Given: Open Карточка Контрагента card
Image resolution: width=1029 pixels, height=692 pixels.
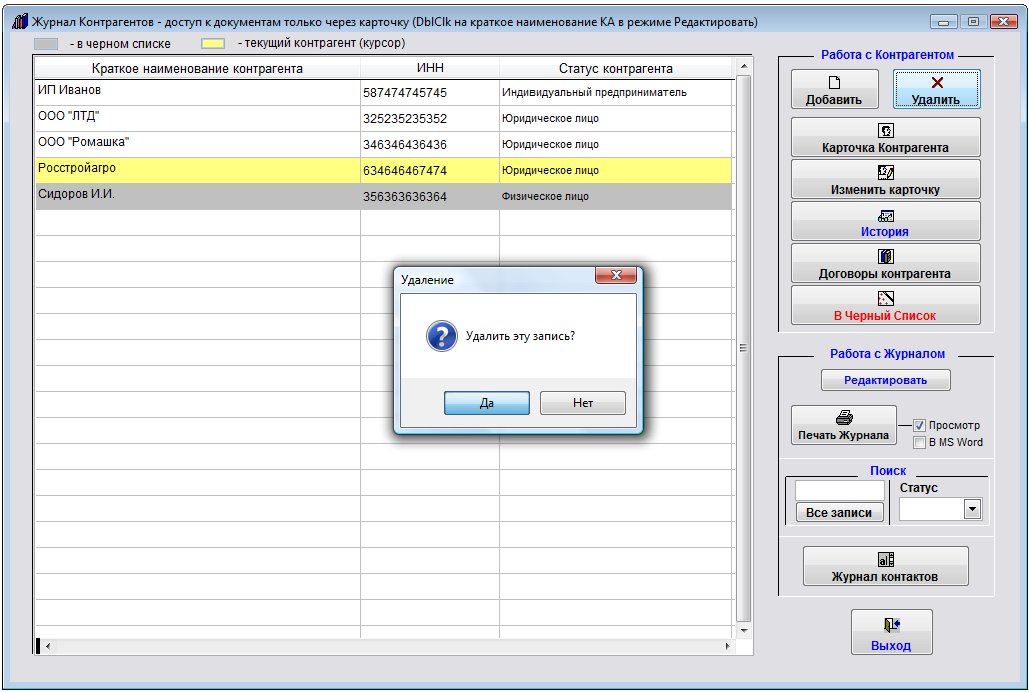Looking at the screenshot, I should point(885,138).
